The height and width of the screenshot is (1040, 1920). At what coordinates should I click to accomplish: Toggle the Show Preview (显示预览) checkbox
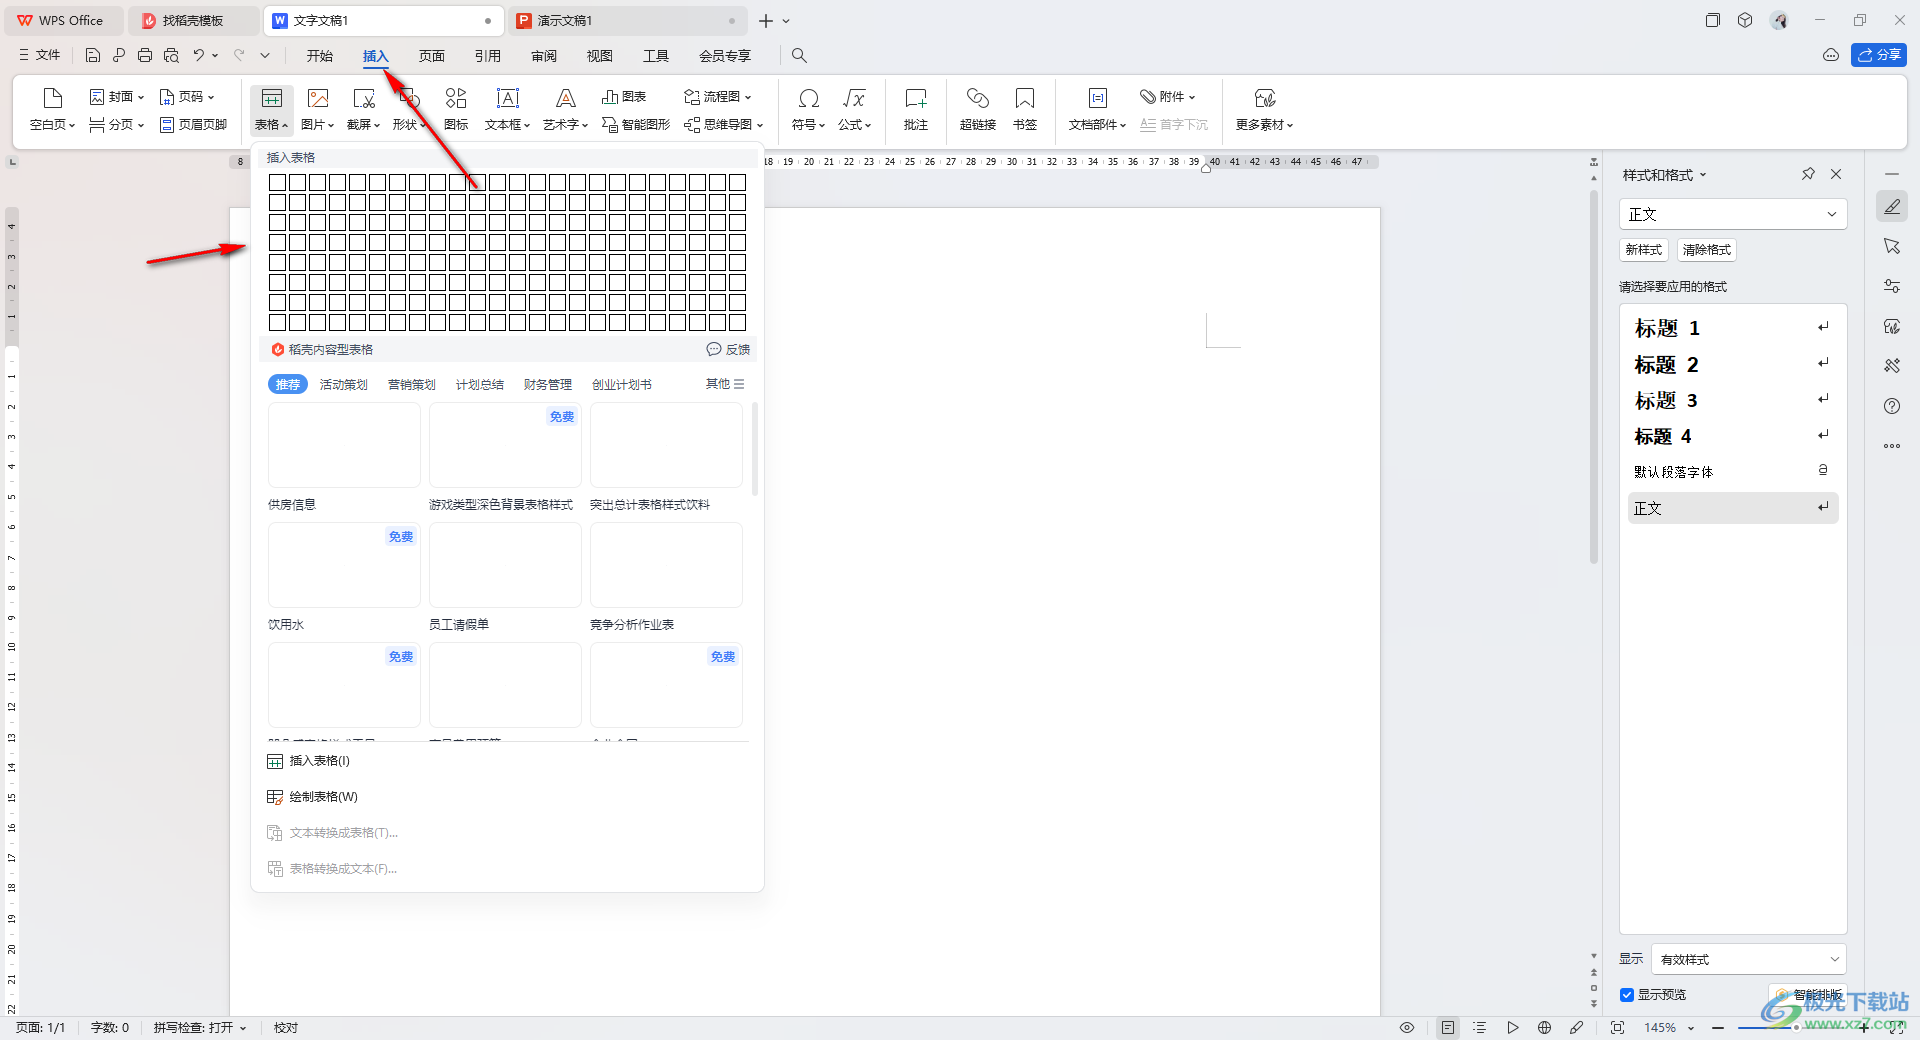point(1627,995)
